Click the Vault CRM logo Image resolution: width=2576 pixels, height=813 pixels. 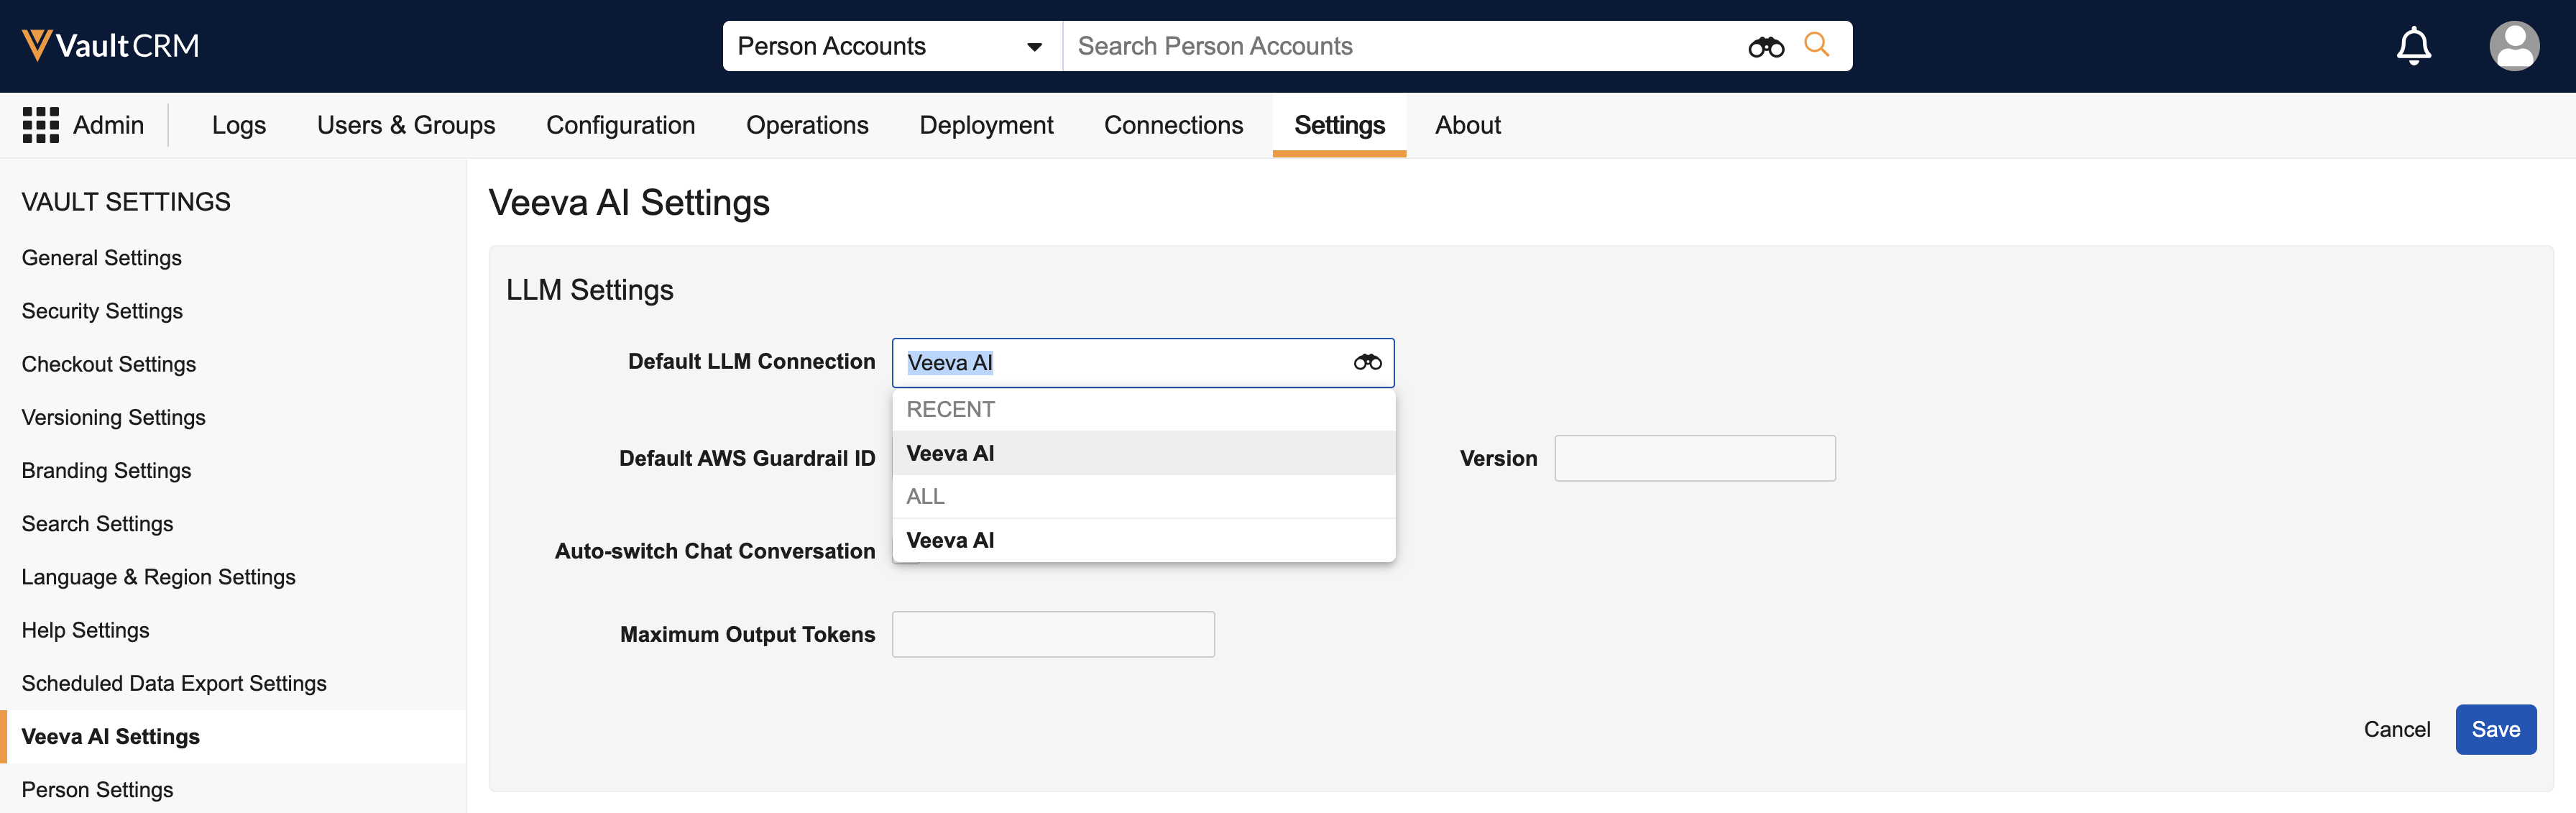(x=111, y=46)
